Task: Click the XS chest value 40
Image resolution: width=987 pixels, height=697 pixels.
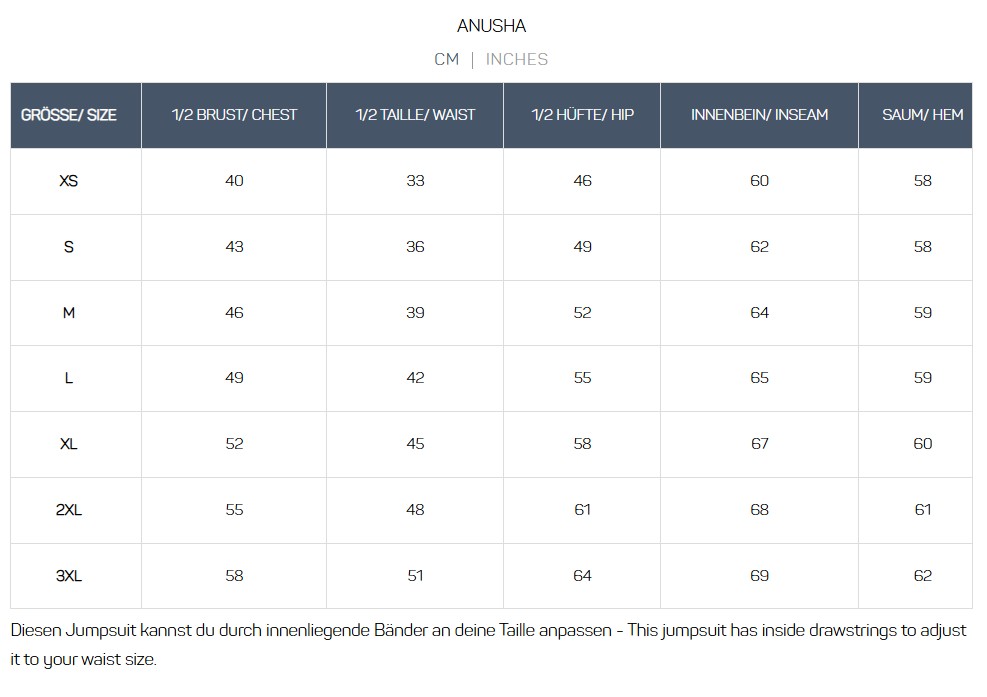Action: 234,181
